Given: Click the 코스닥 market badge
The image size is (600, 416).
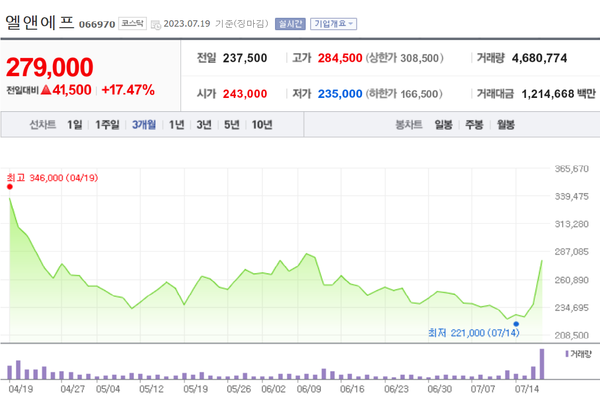Looking at the screenshot, I should pyautogui.click(x=132, y=22).
